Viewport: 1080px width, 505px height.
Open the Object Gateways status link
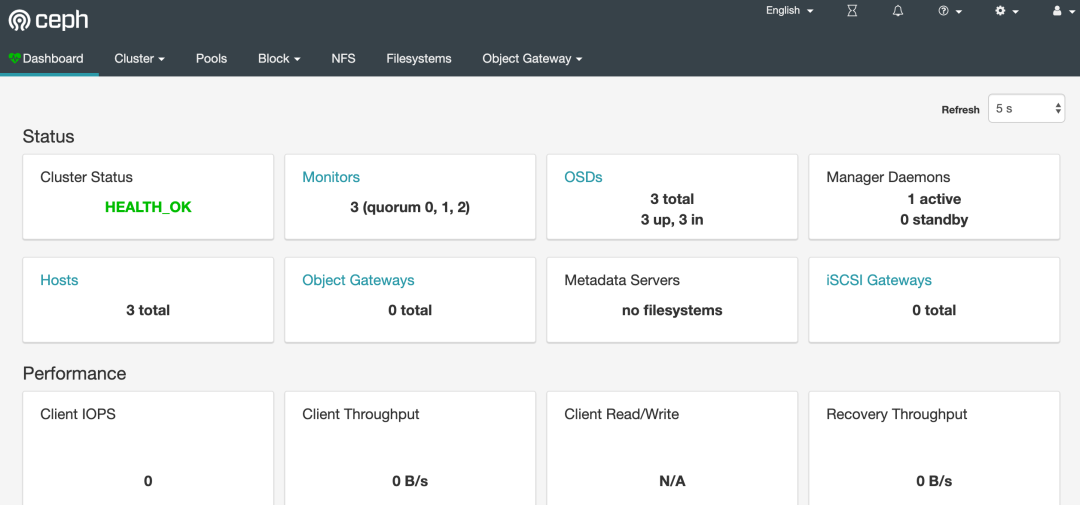[x=358, y=280]
